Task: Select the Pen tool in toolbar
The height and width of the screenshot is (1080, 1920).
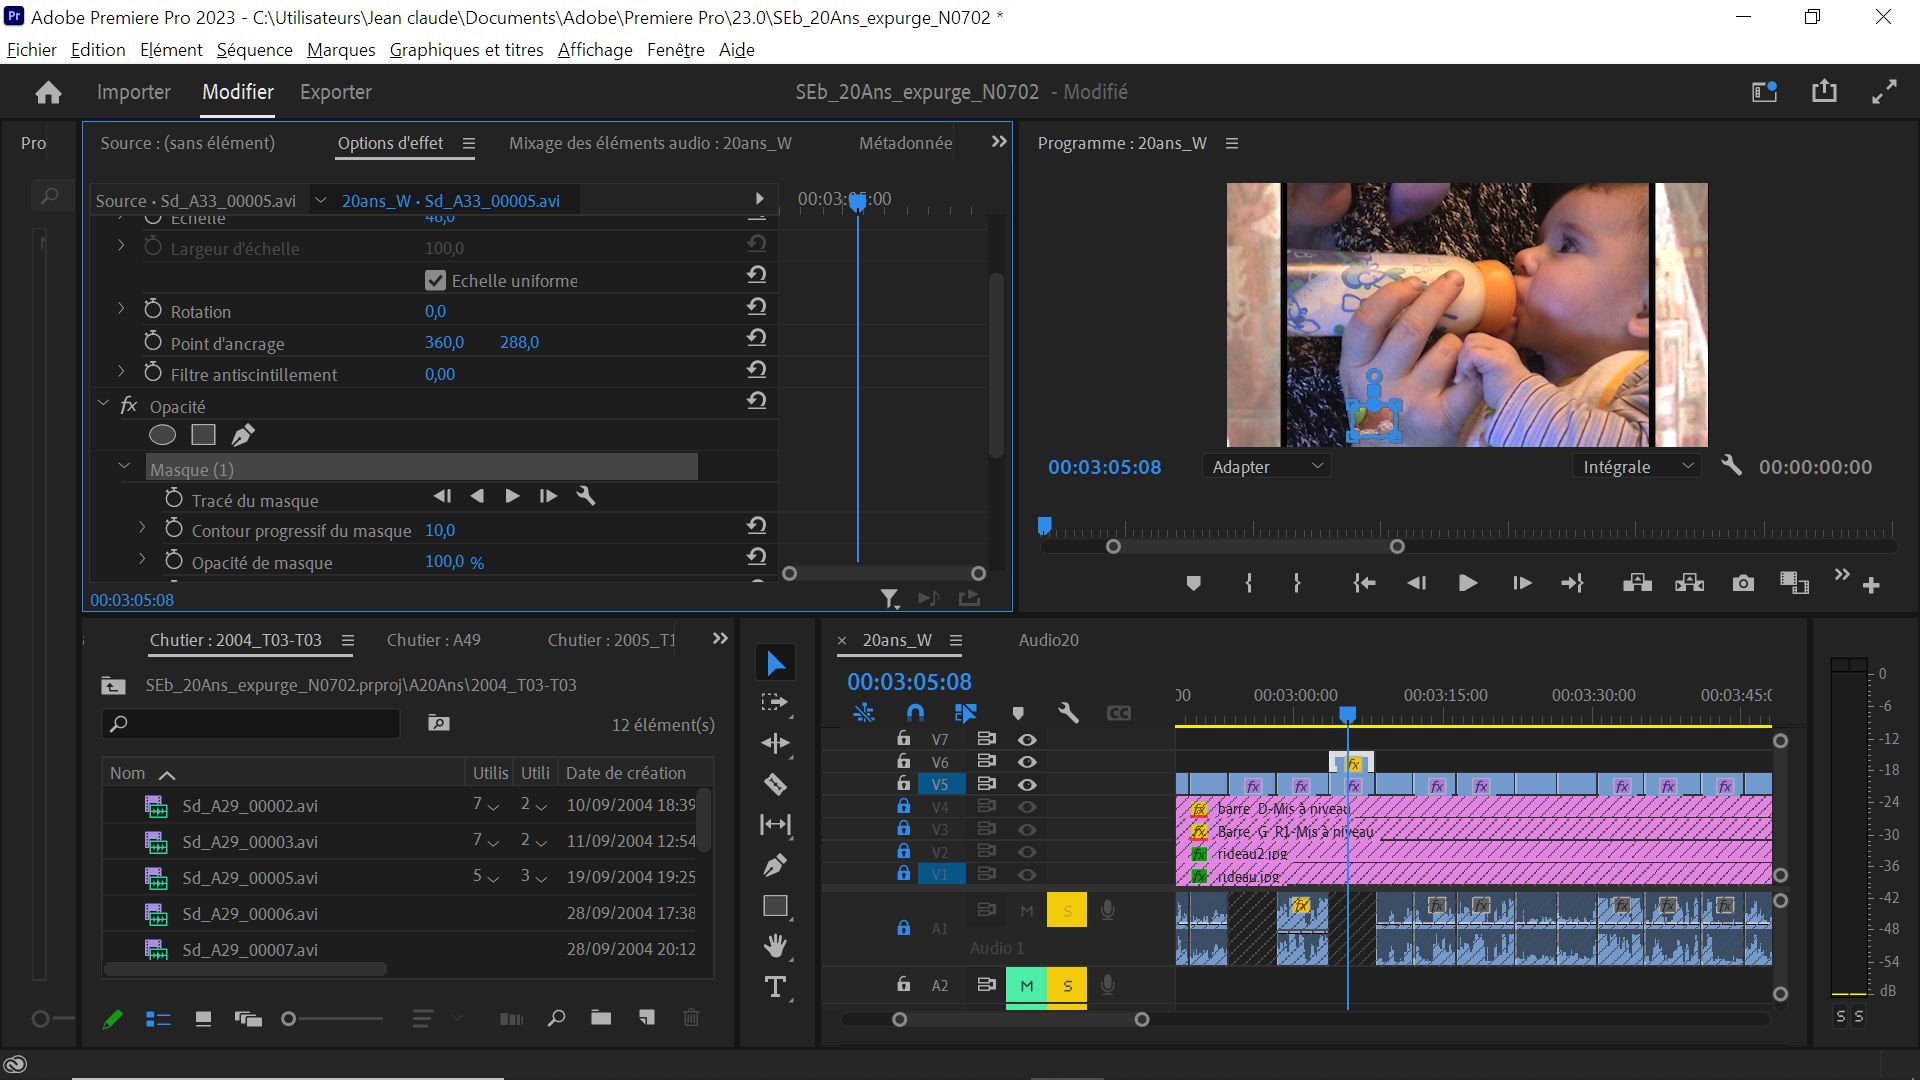Action: [x=775, y=865]
